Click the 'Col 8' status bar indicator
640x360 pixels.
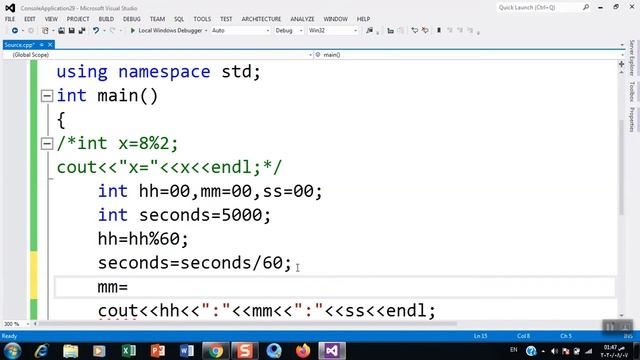point(523,336)
